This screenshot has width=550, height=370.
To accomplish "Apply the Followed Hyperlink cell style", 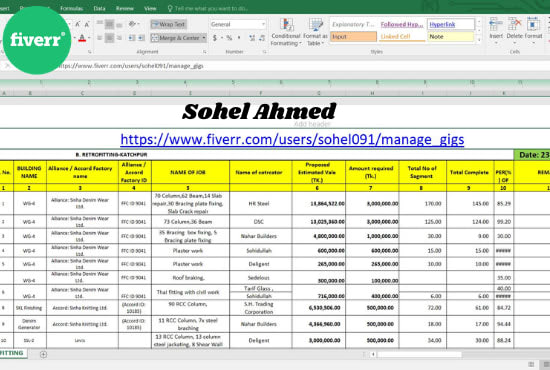I will (x=402, y=24).
